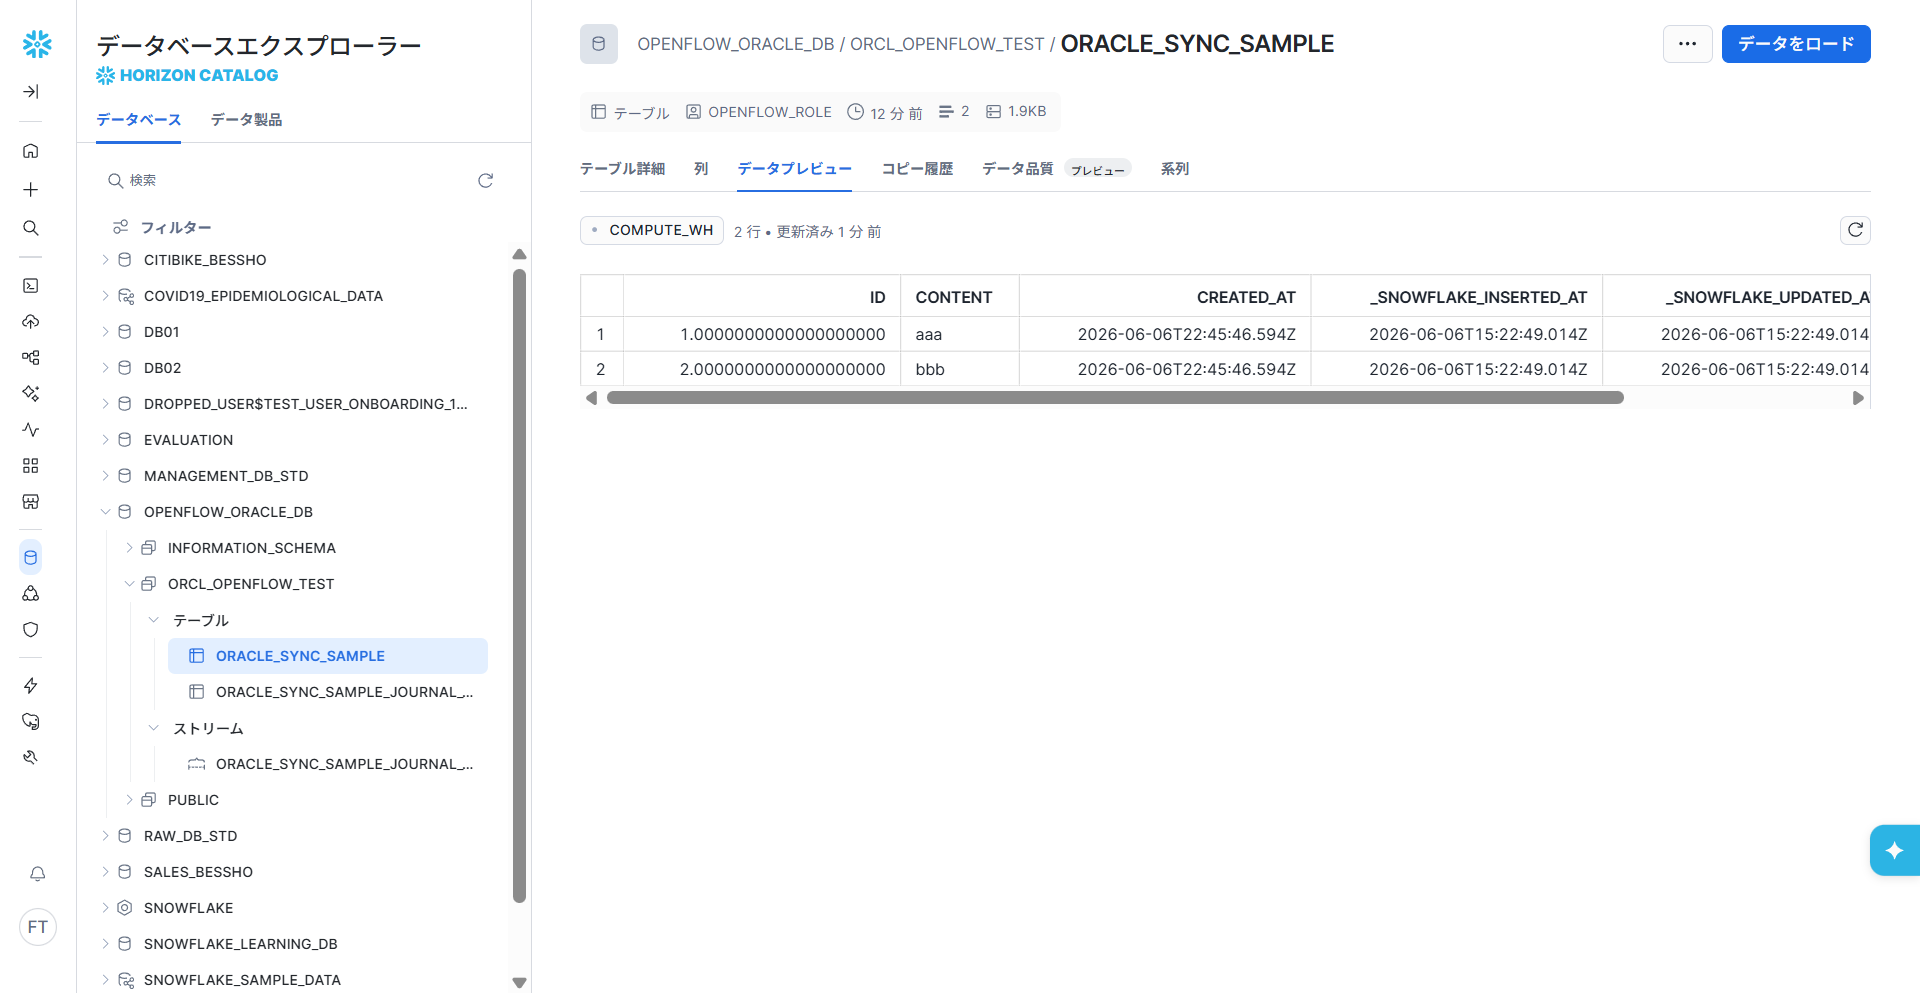The height and width of the screenshot is (993, 1920).
Task: Collapse the OPENFLOW_ORACLE_DB database
Action: [x=105, y=512]
